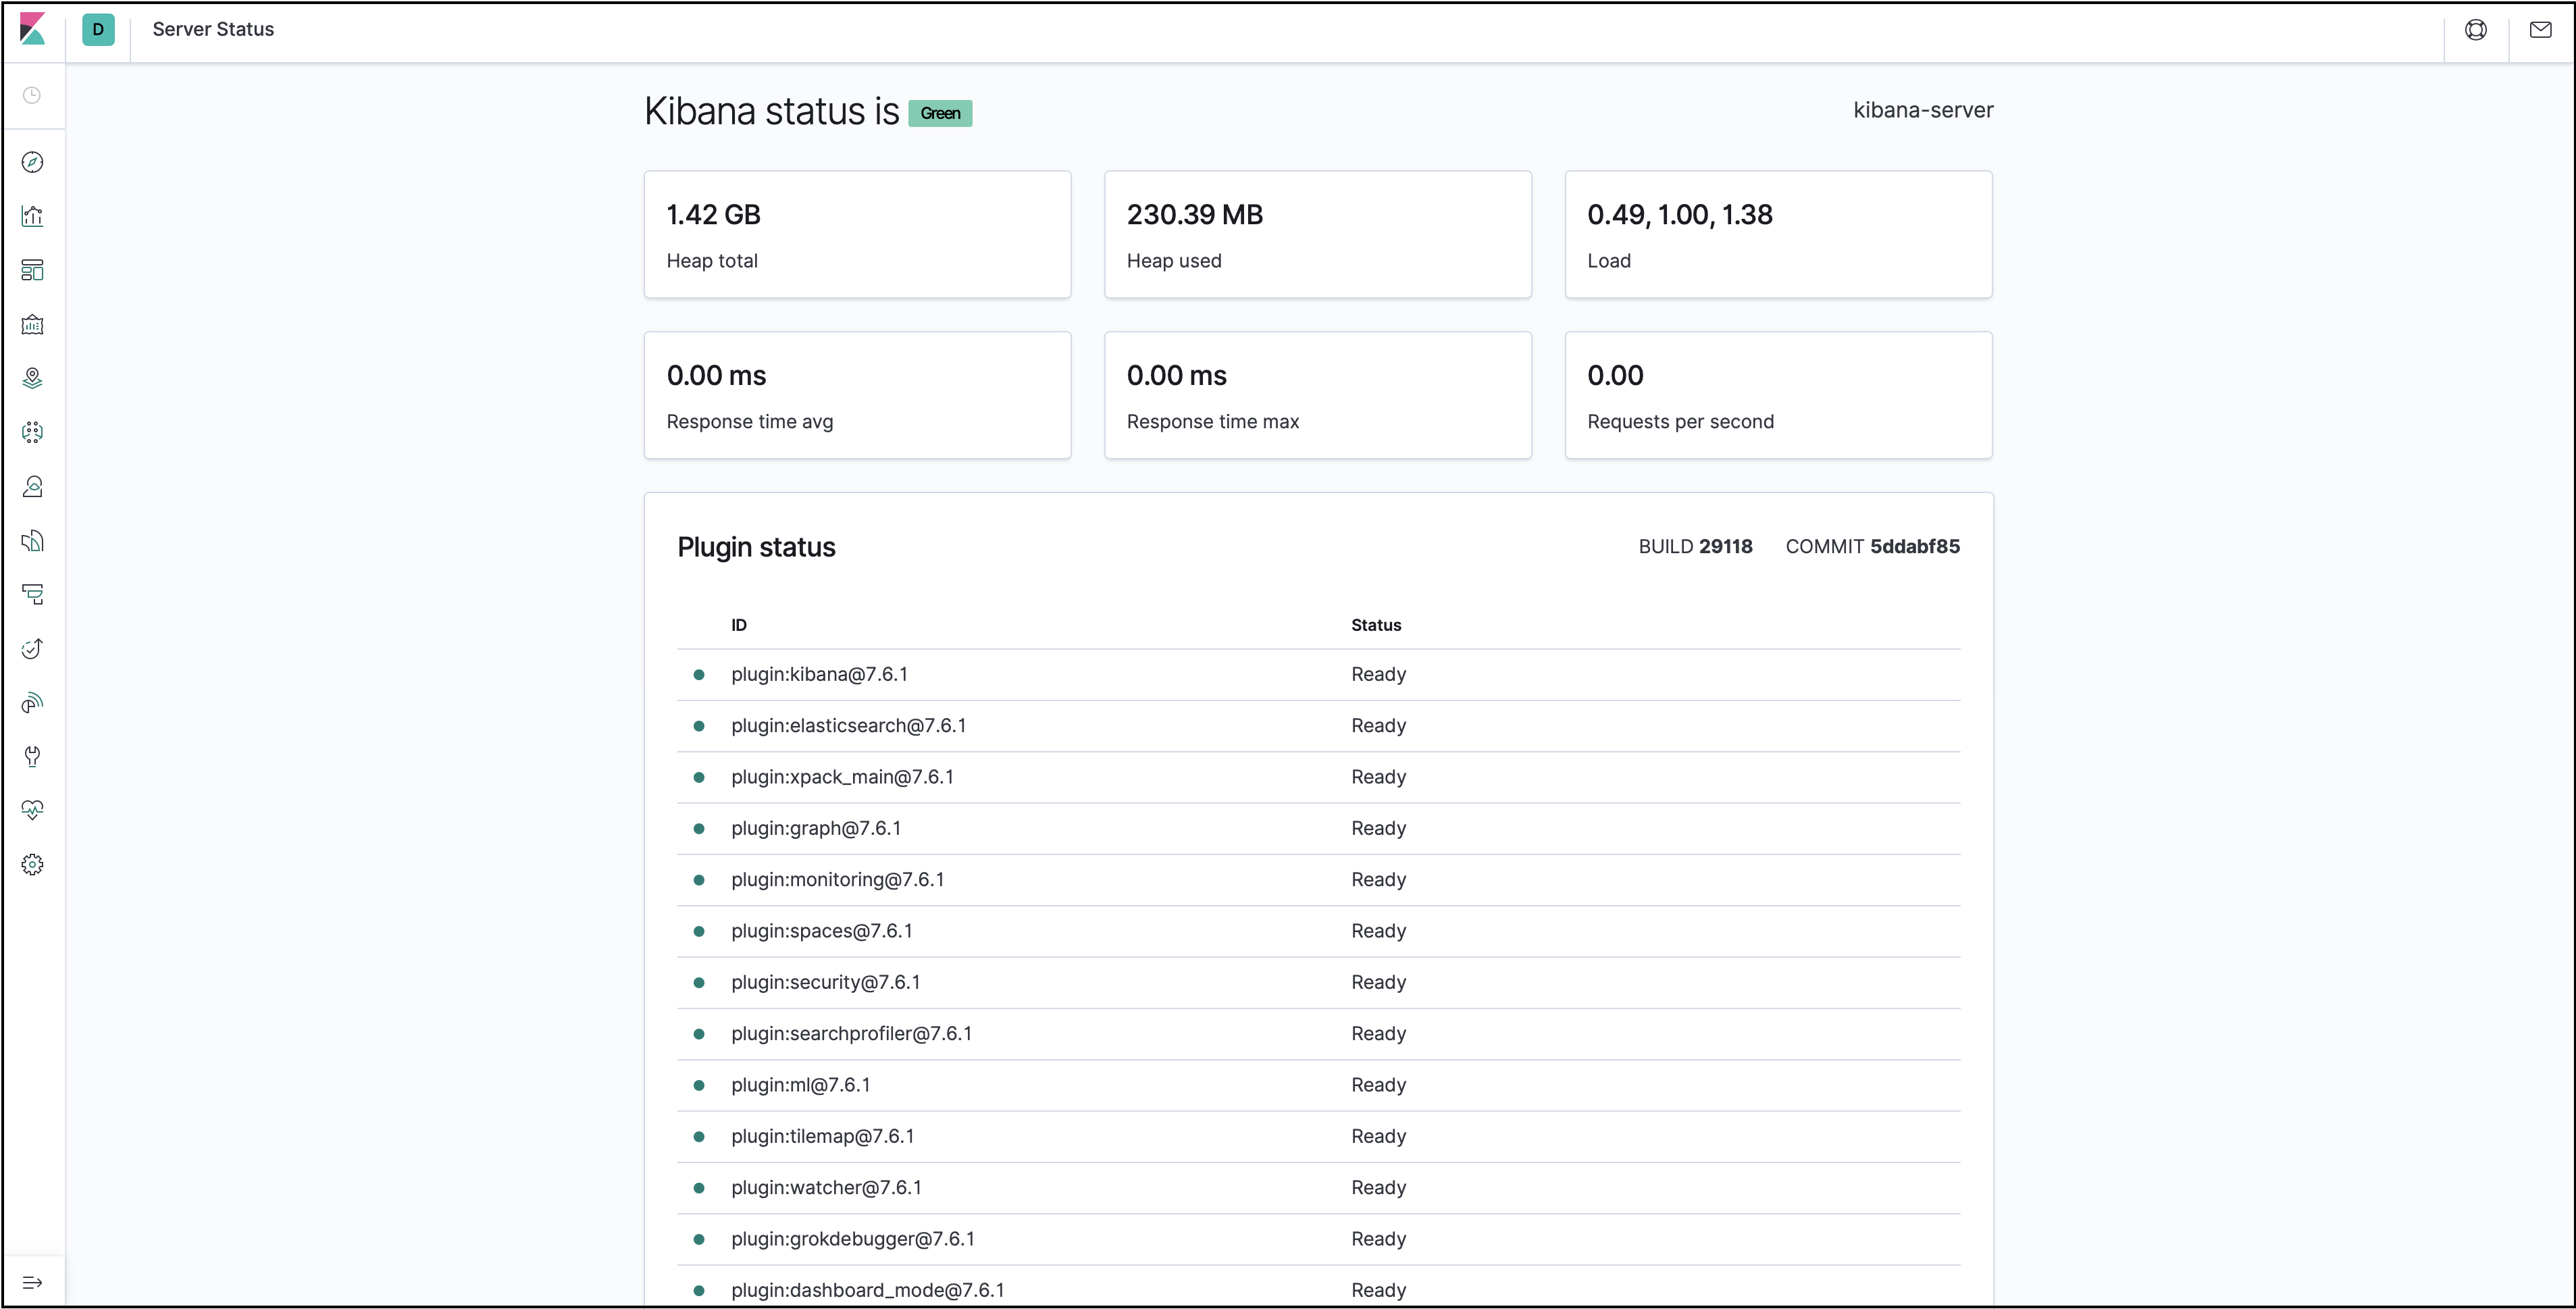The height and width of the screenshot is (1309, 2576).
Task: Click the Kibana logo
Action: [x=32, y=29]
